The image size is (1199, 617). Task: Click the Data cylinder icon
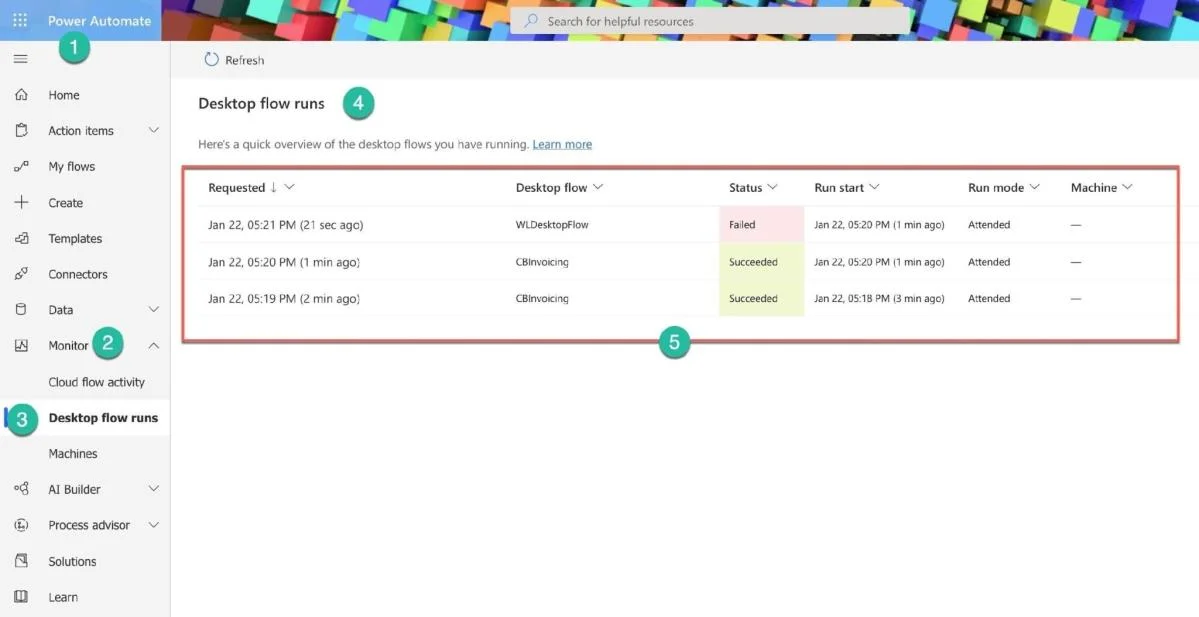21,310
